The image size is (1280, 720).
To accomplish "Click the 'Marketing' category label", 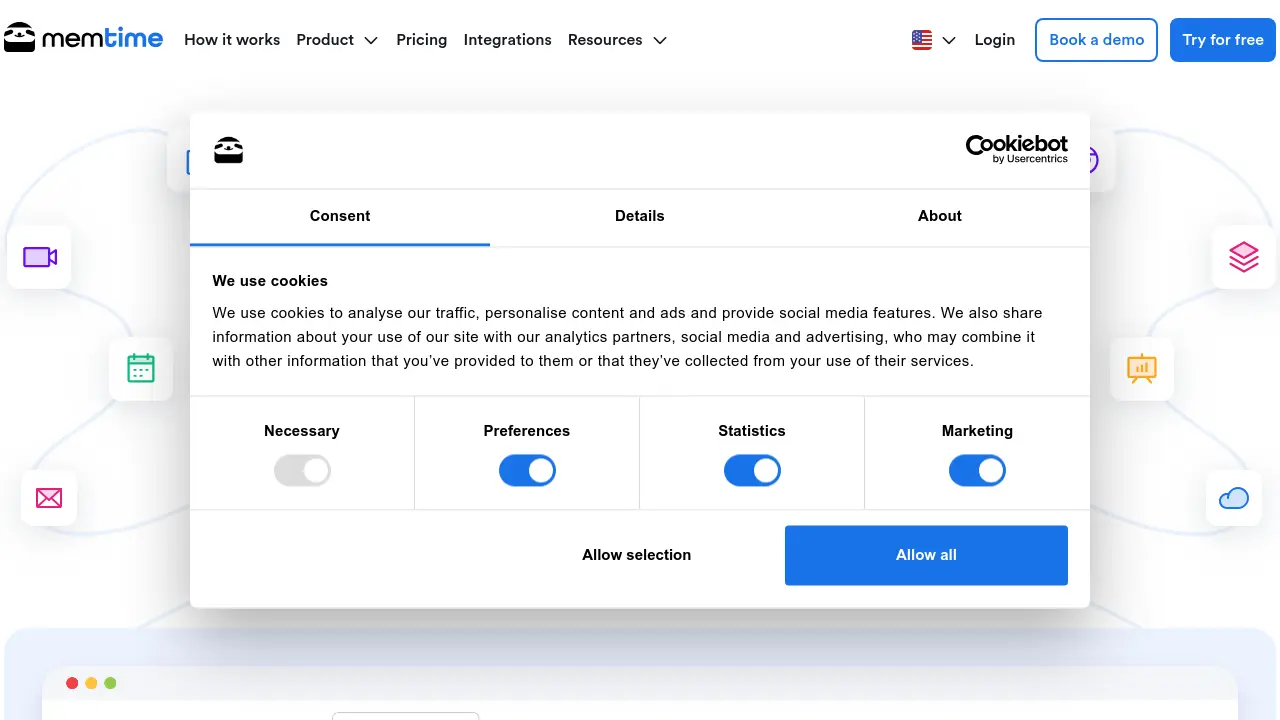I will click(x=977, y=431).
